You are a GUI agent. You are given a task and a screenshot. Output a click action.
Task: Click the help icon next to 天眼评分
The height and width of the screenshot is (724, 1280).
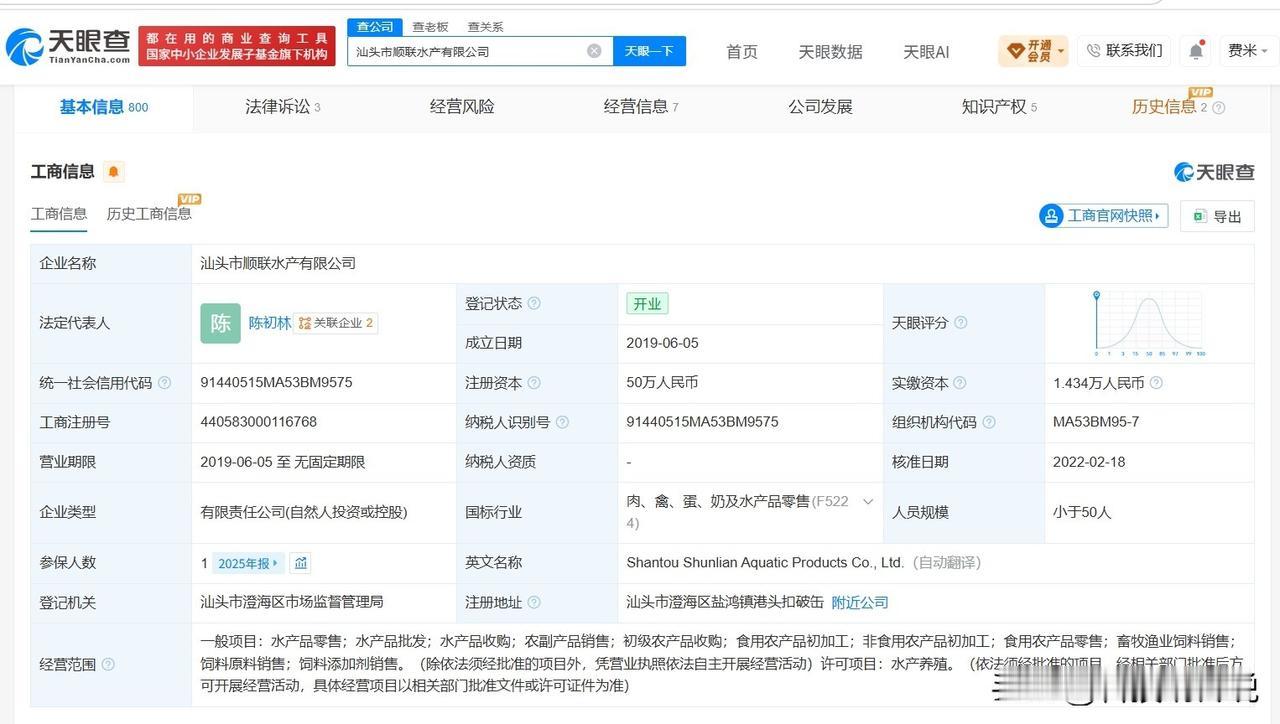961,323
